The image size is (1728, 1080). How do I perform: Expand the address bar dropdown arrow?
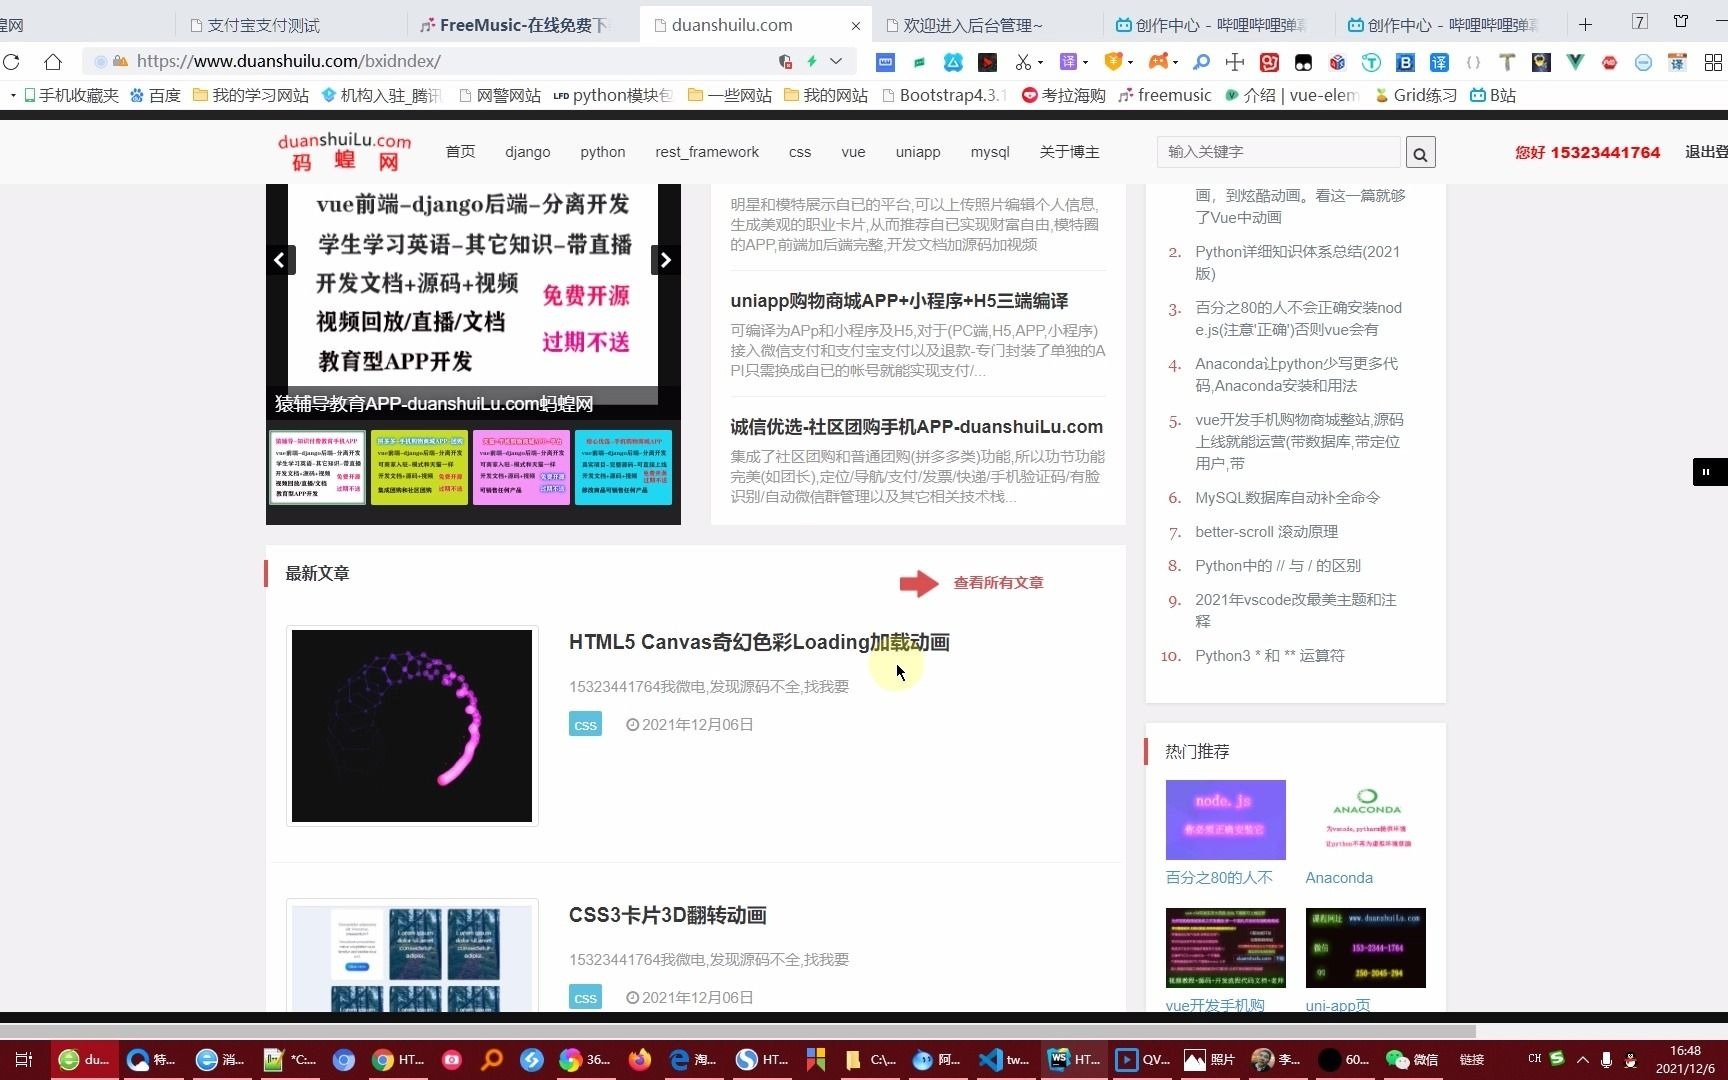point(837,61)
